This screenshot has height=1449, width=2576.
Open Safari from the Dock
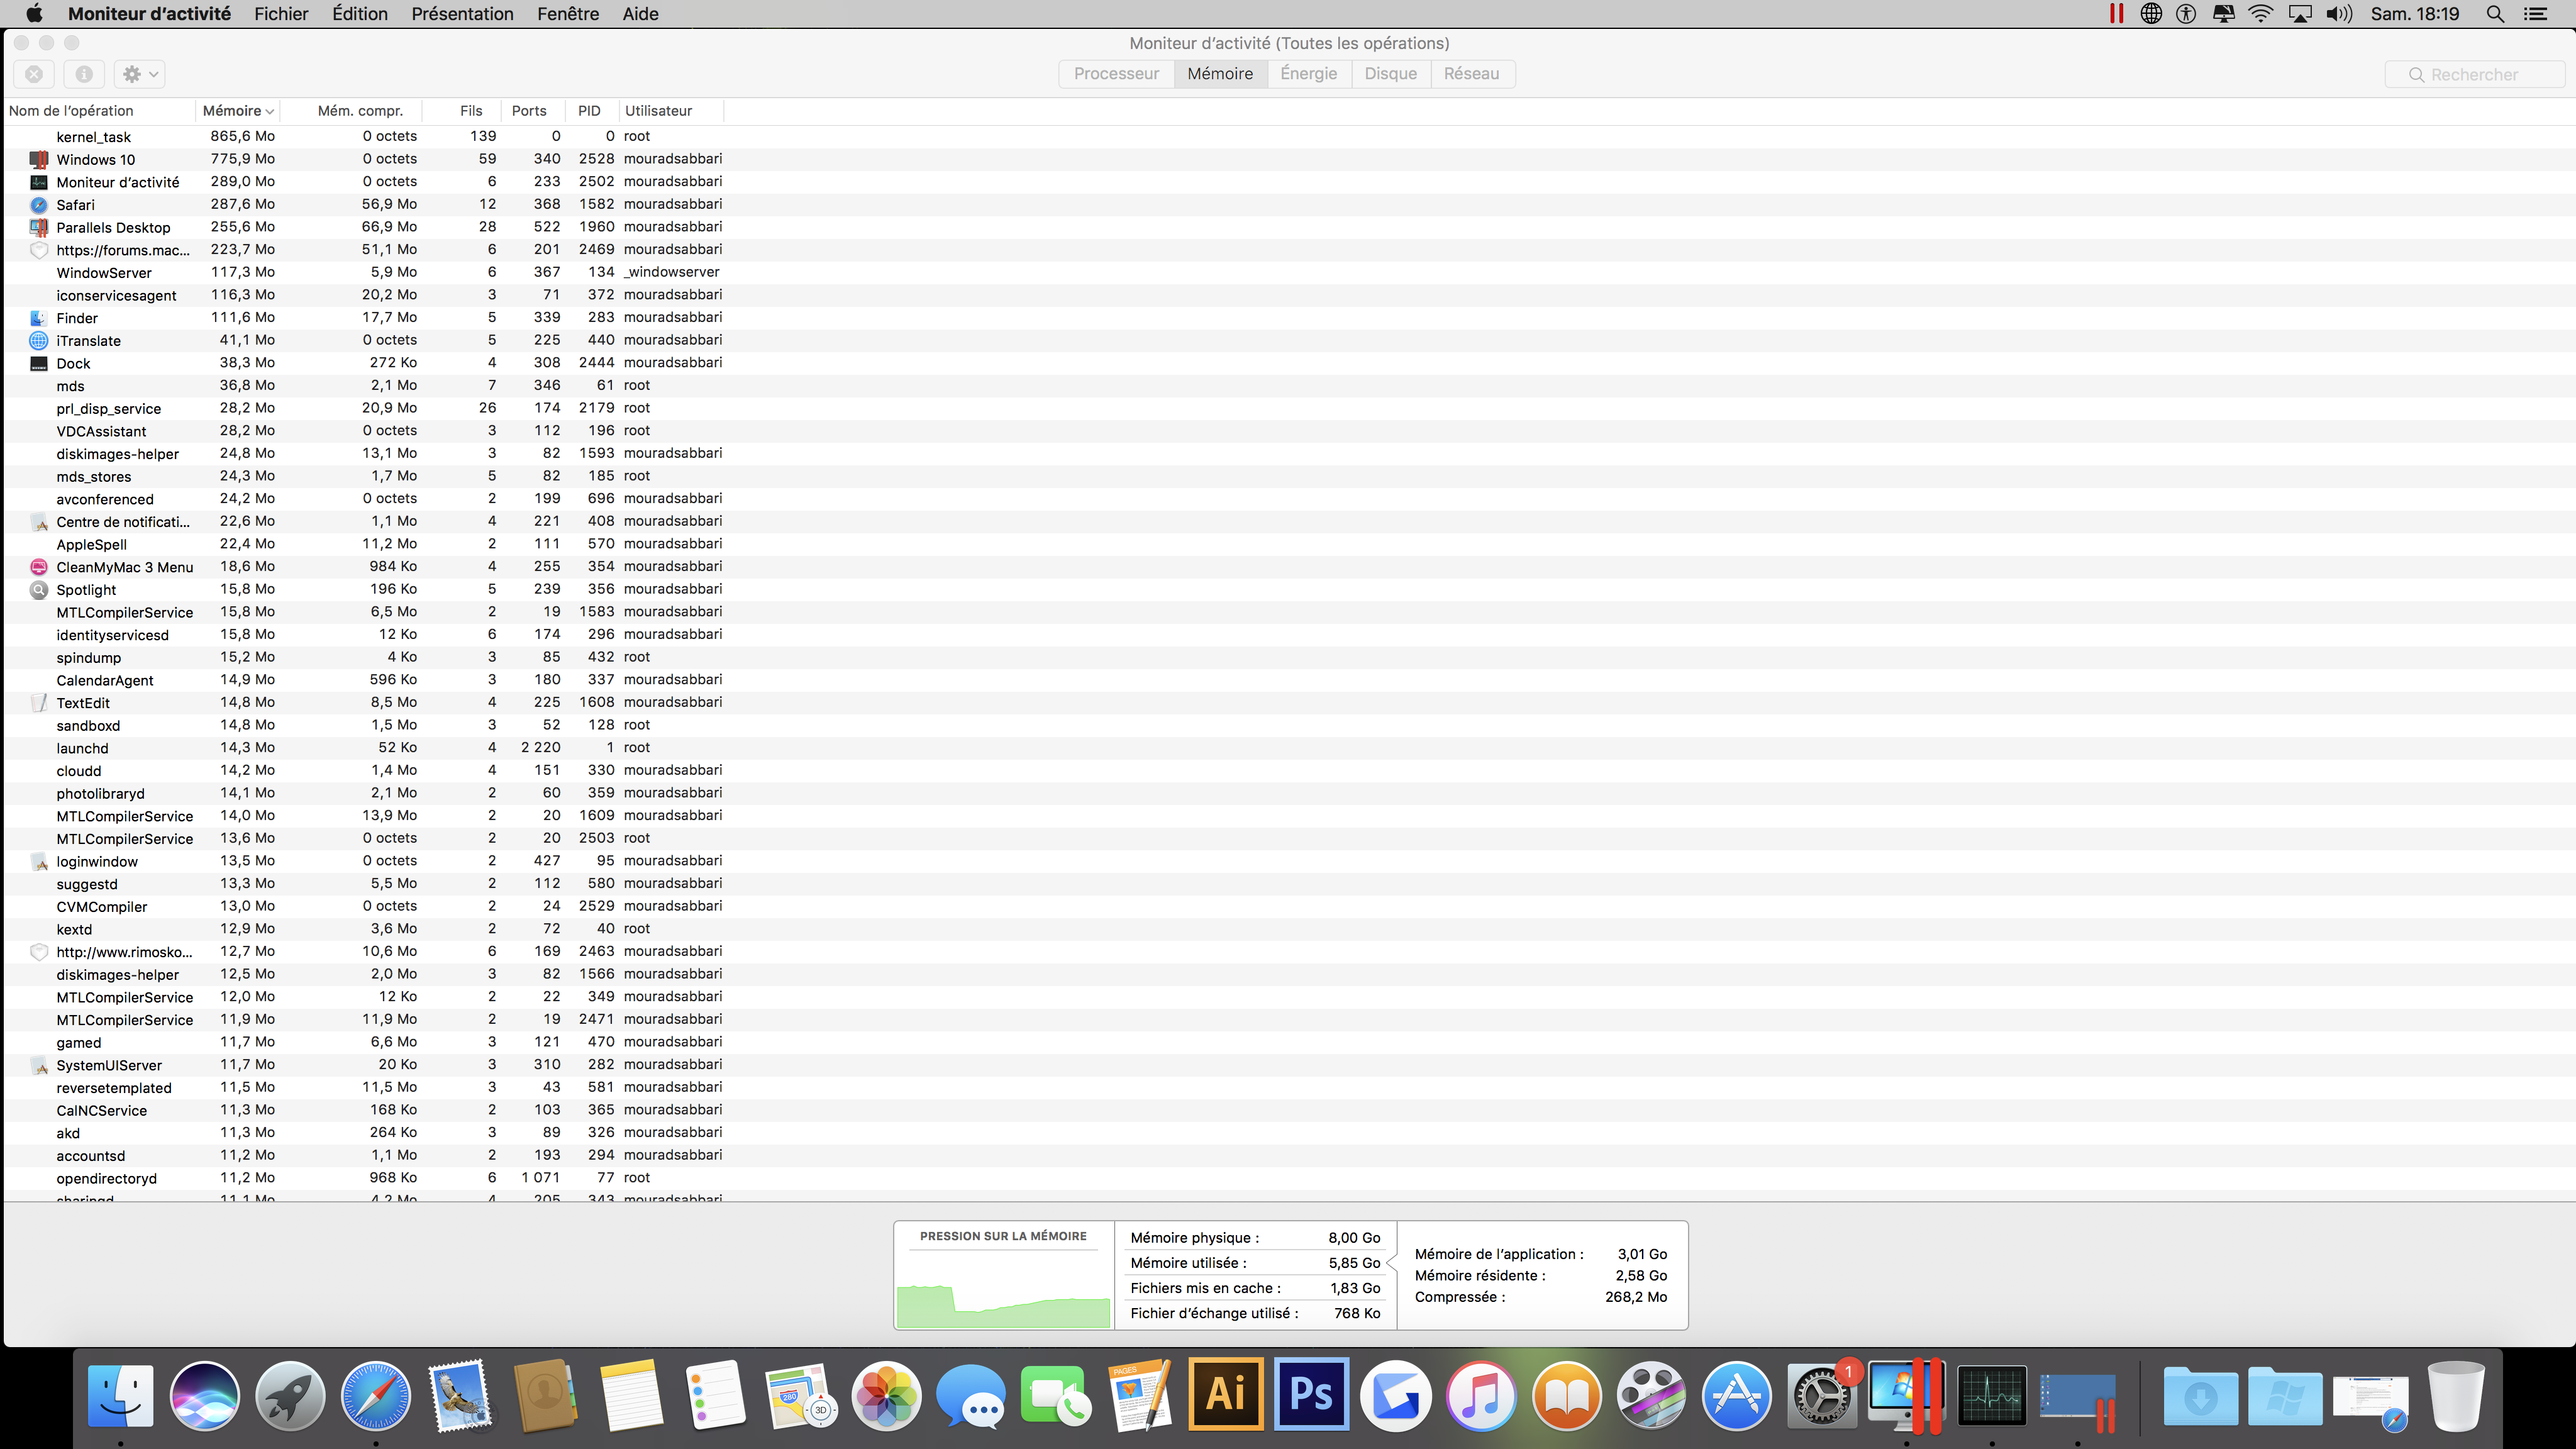(x=376, y=1395)
